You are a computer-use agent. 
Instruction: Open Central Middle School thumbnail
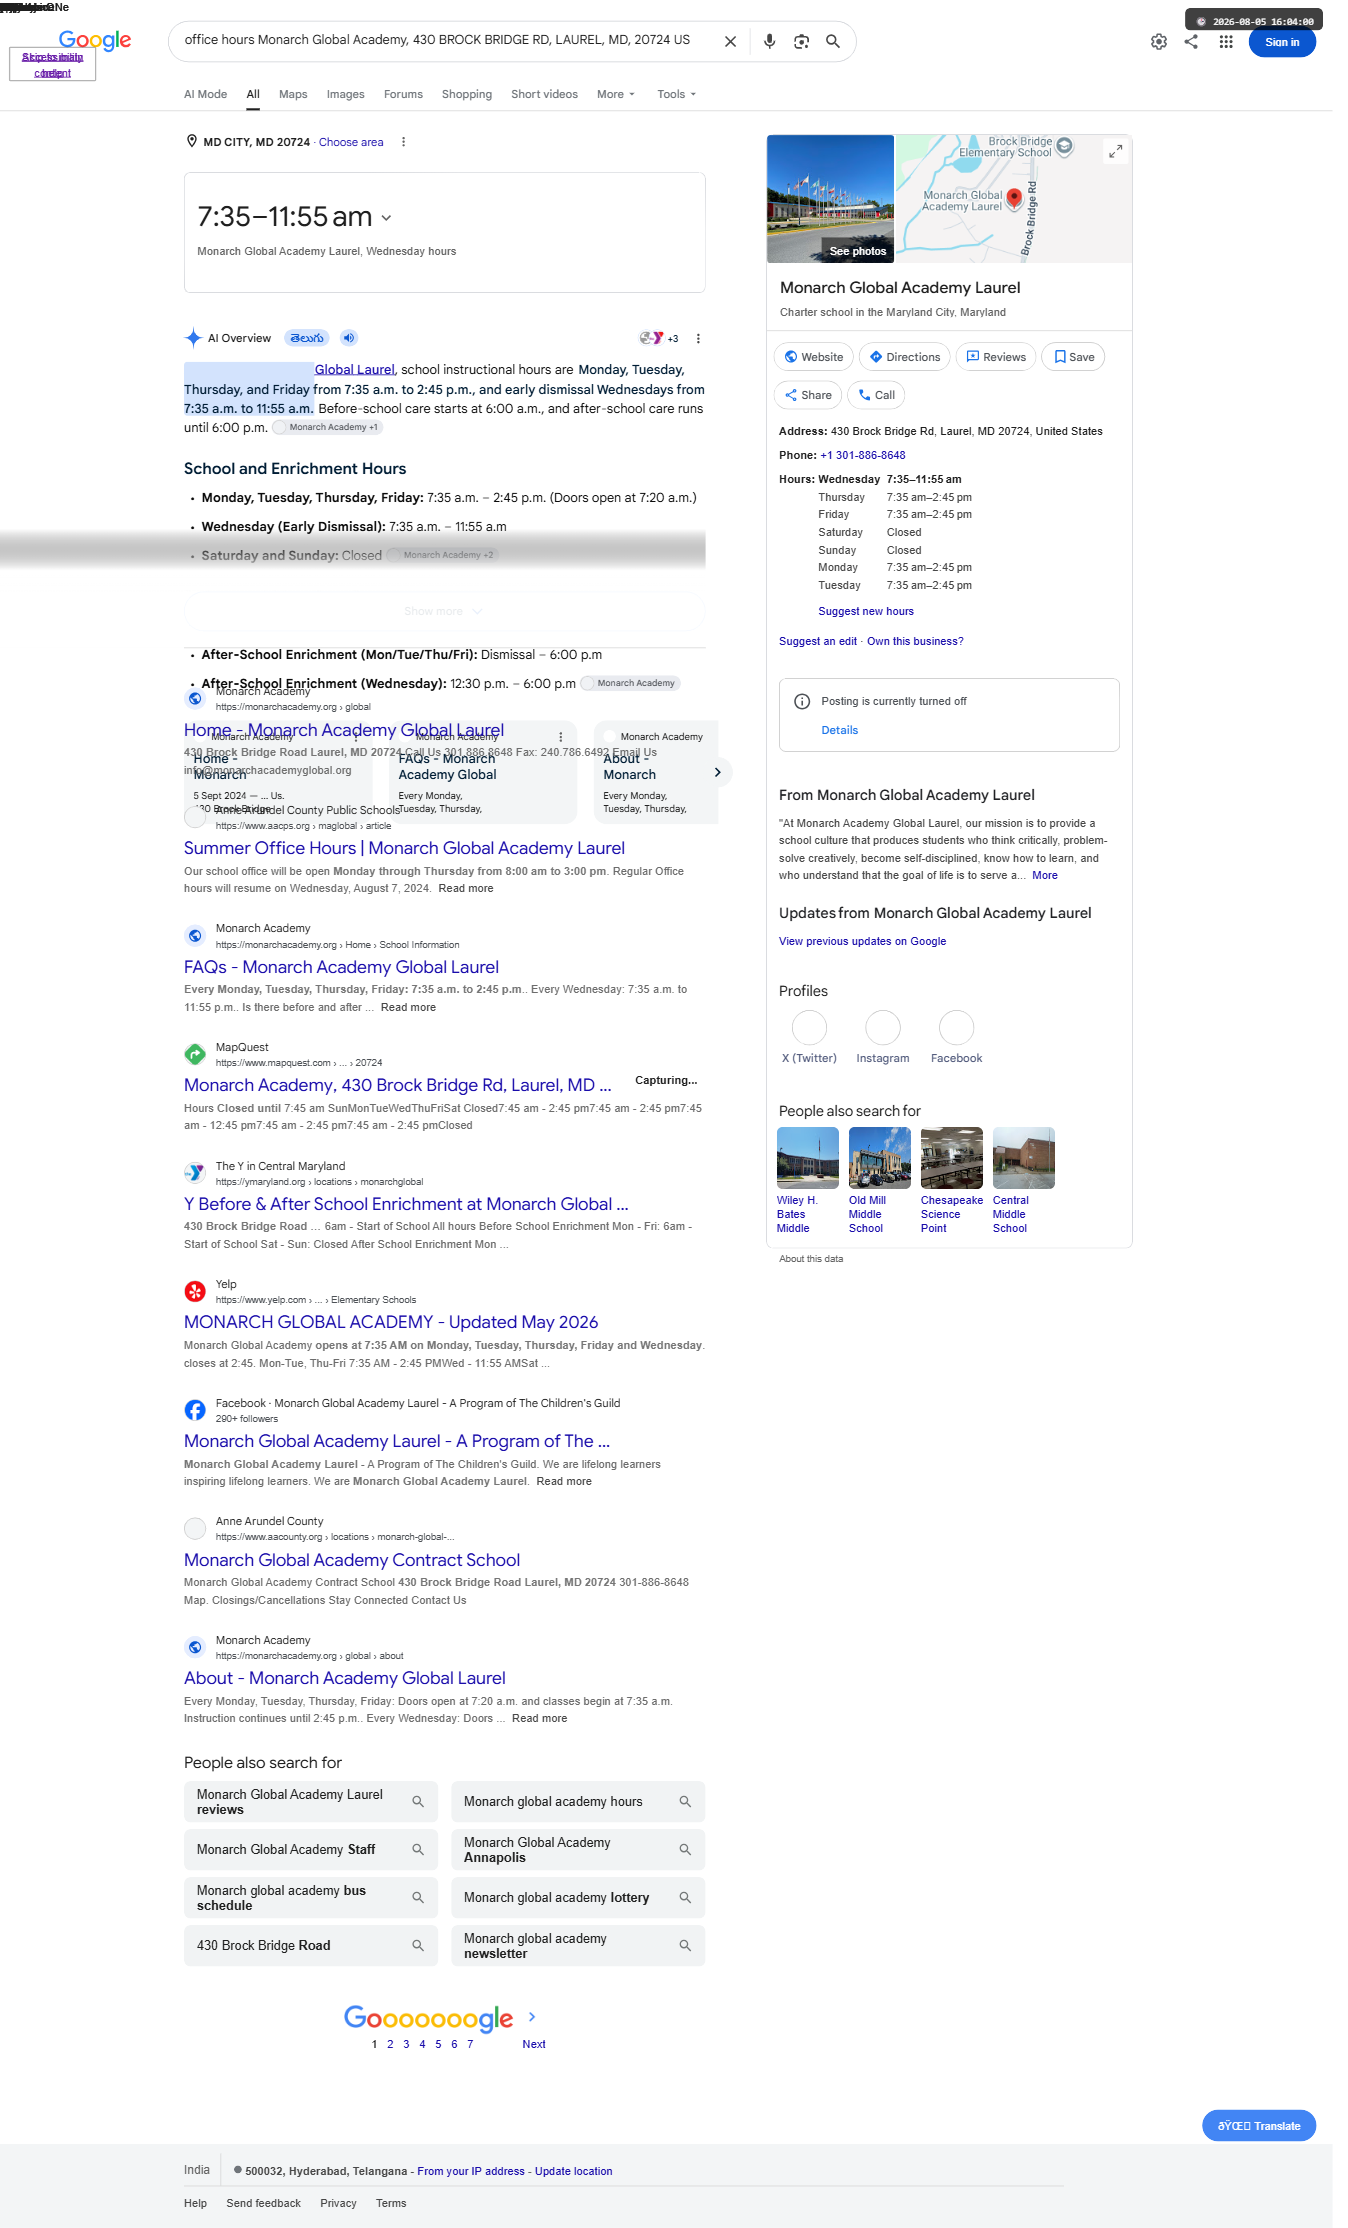[x=1024, y=1158]
